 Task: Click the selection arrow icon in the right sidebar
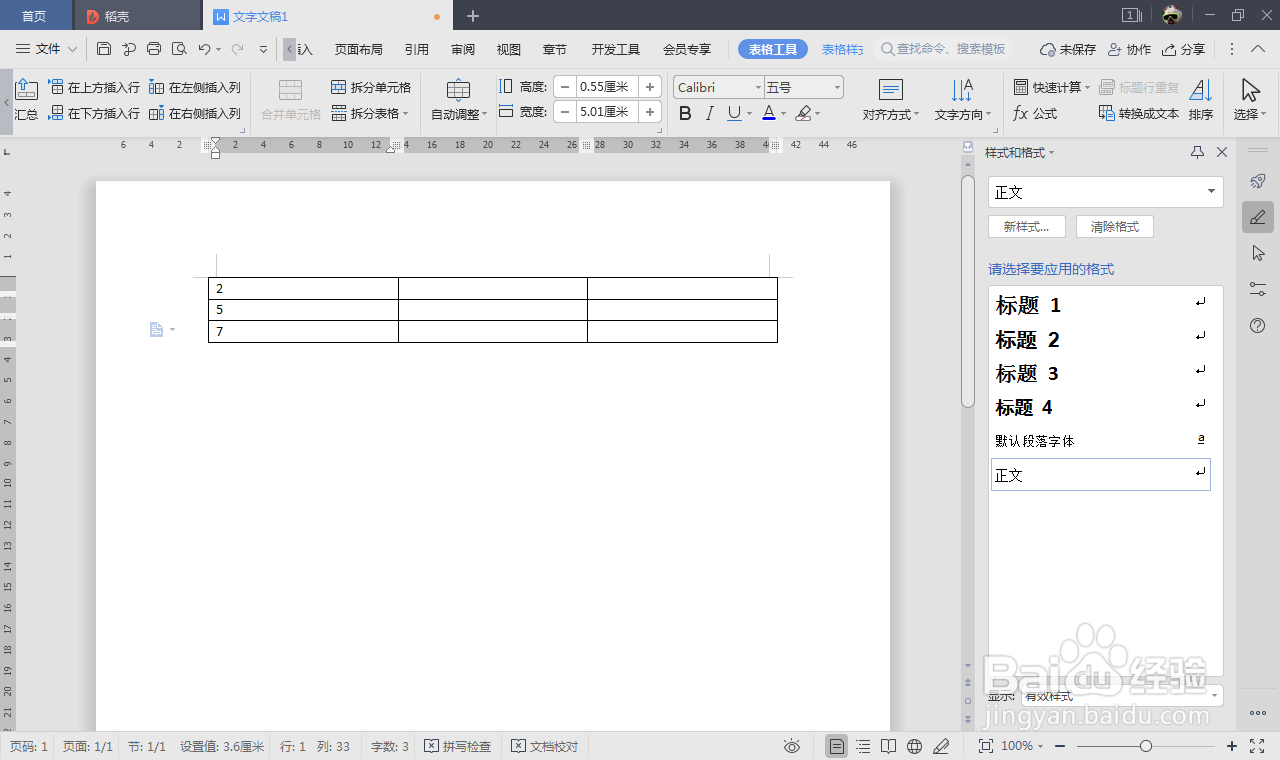coord(1258,253)
